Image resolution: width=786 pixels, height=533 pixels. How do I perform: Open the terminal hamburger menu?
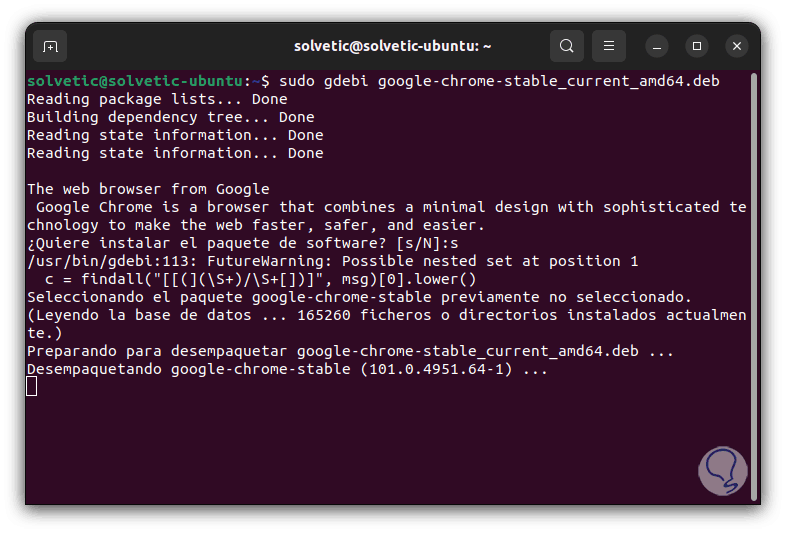(609, 46)
